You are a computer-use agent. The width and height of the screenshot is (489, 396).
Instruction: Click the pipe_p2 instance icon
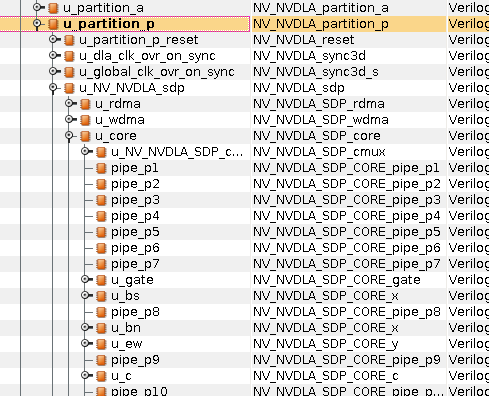pyautogui.click(x=101, y=184)
